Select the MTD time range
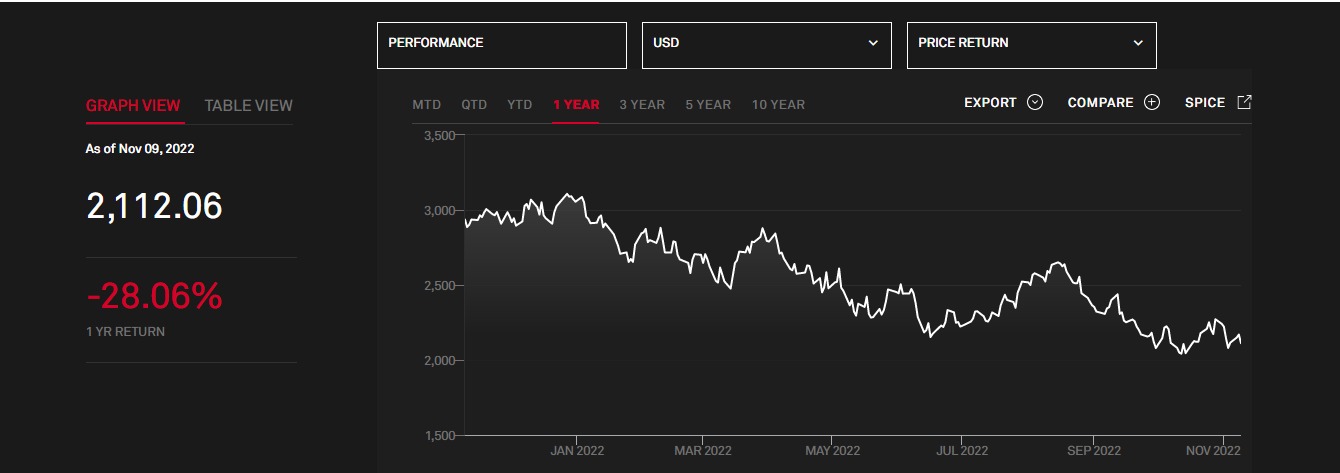The height and width of the screenshot is (473, 1340). pos(427,104)
